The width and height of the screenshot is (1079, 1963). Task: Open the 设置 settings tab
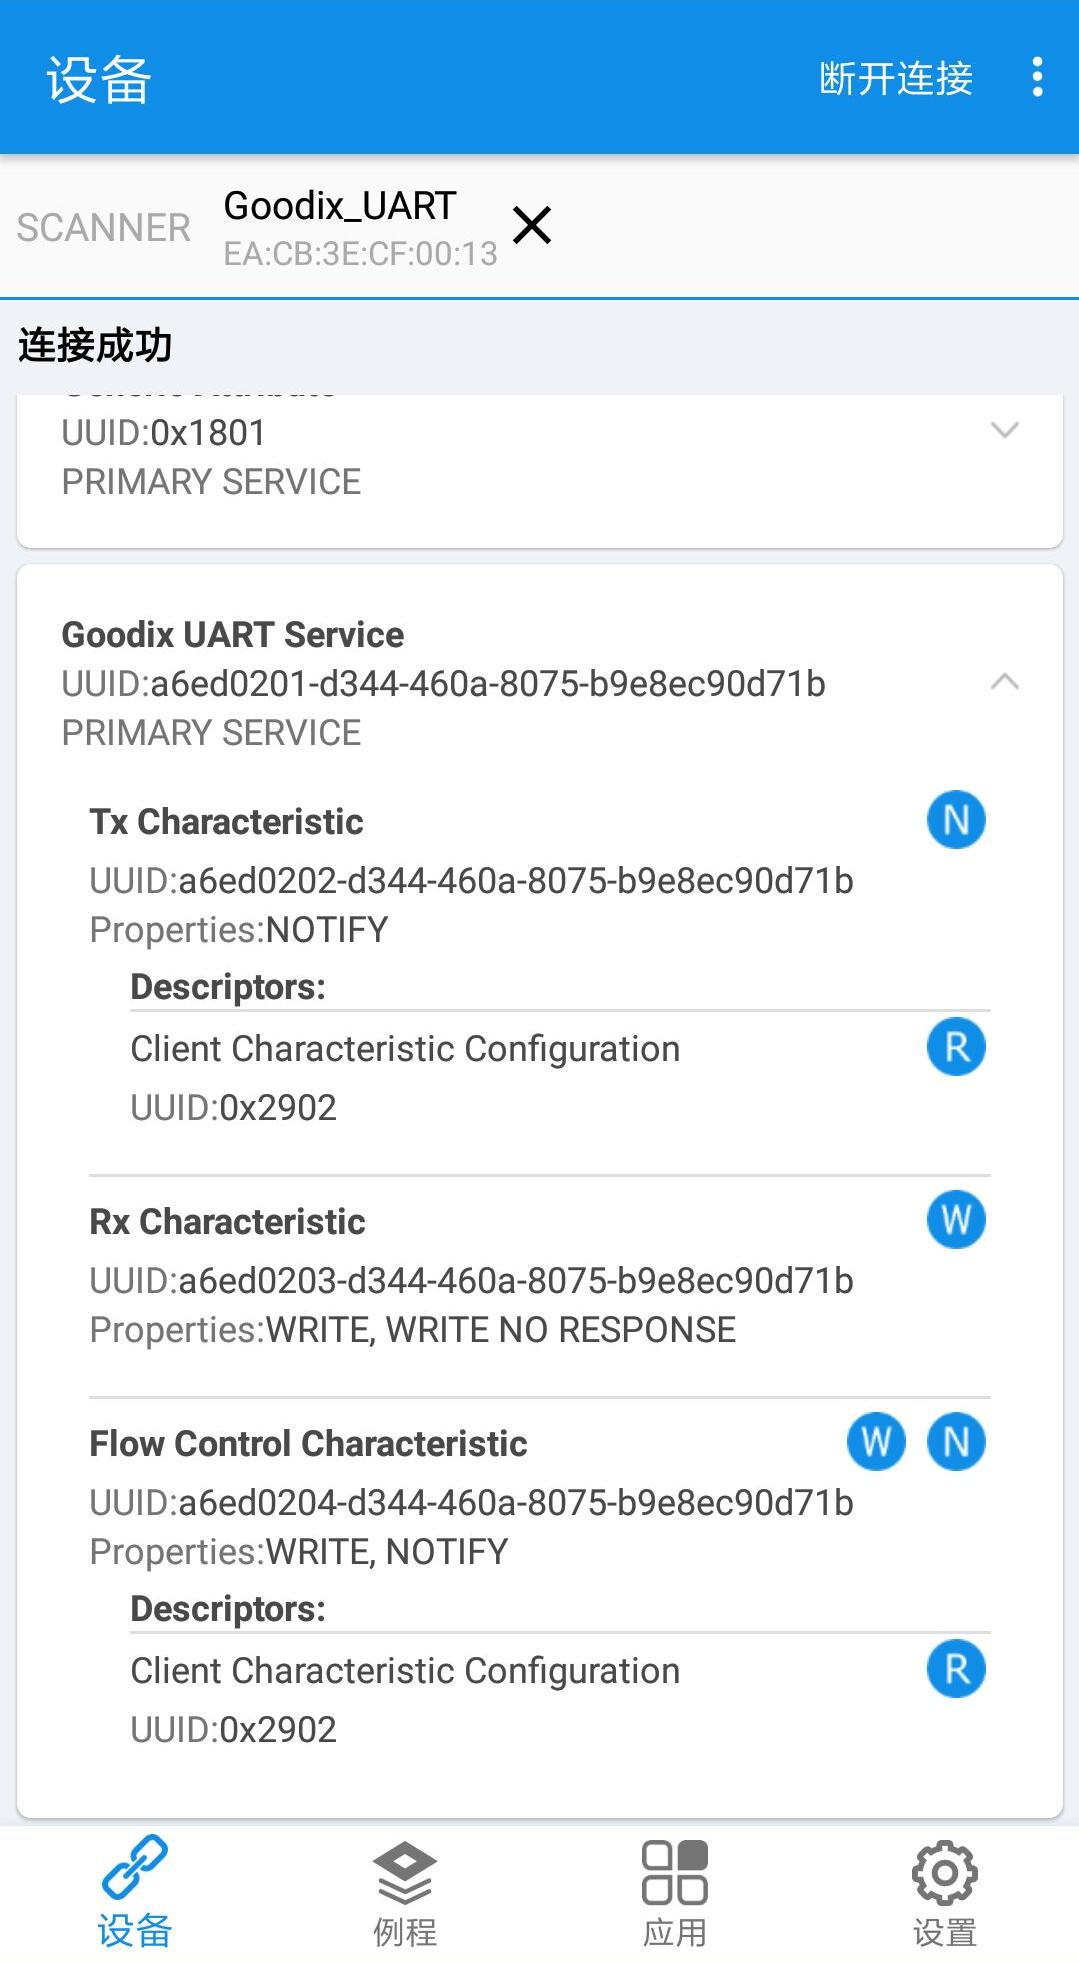coord(944,1893)
